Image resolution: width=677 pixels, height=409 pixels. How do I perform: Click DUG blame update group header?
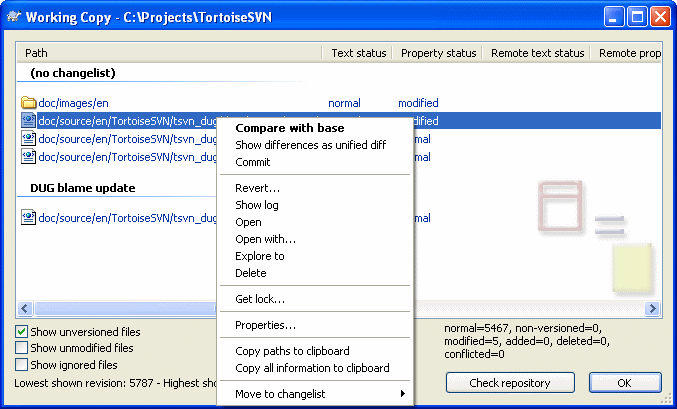[x=83, y=188]
